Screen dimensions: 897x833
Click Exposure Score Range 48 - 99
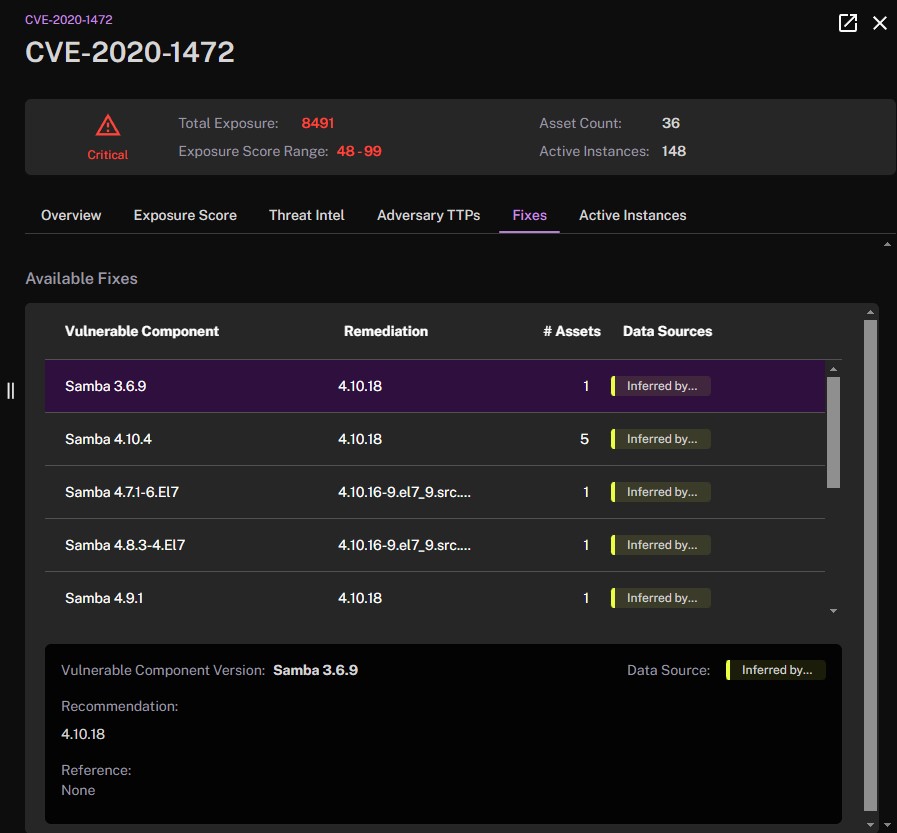tap(359, 151)
